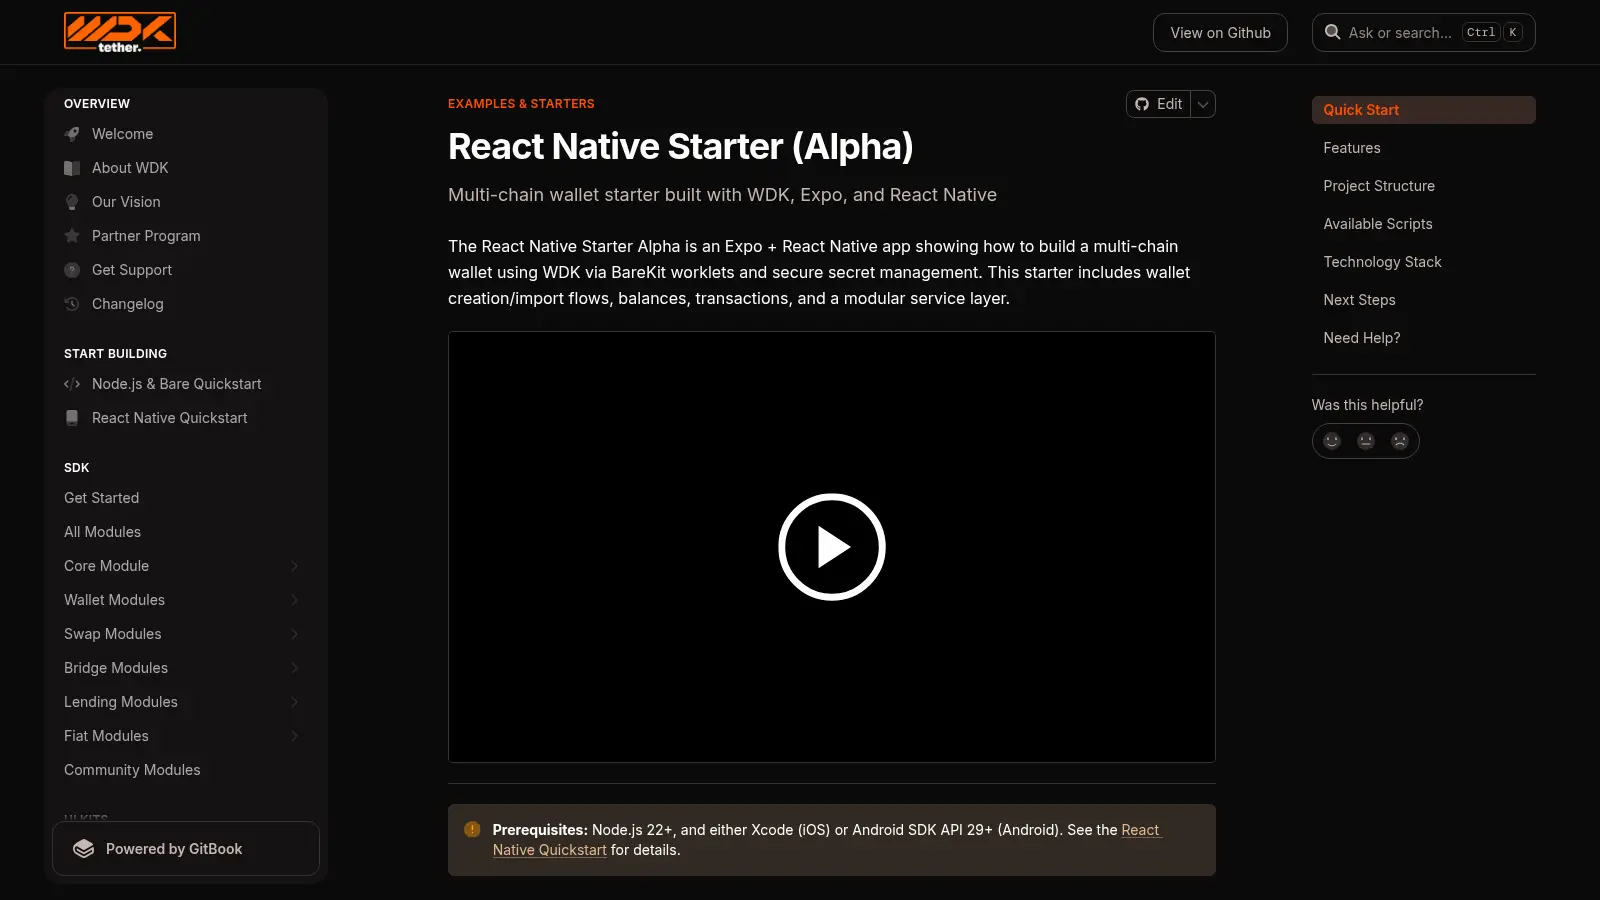Expand the Core Module section
Screen dimensions: 1600x900
click(295, 566)
